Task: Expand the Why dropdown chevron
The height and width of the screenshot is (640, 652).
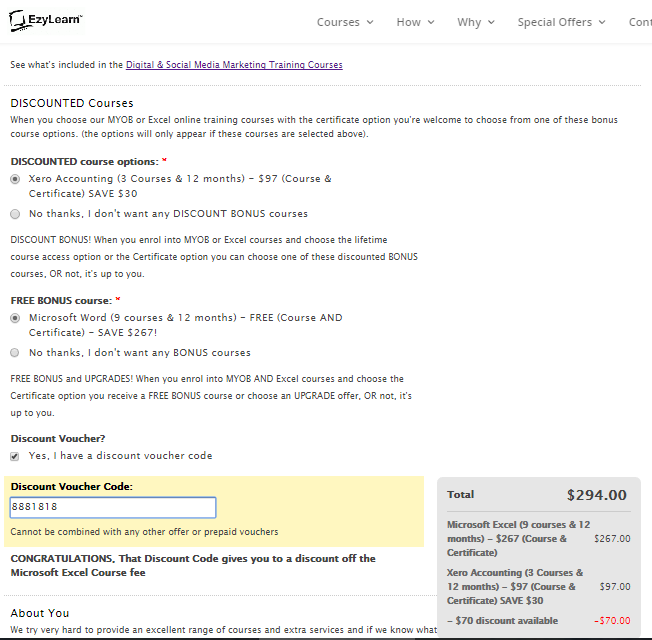Action: click(491, 22)
